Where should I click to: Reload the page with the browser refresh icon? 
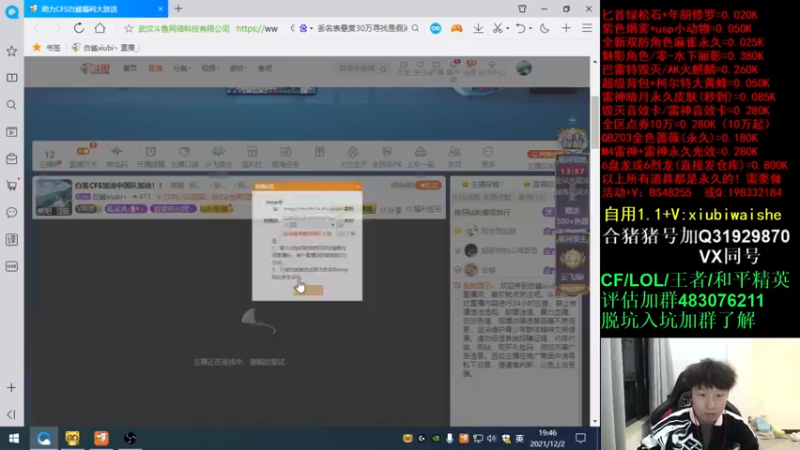click(x=79, y=28)
